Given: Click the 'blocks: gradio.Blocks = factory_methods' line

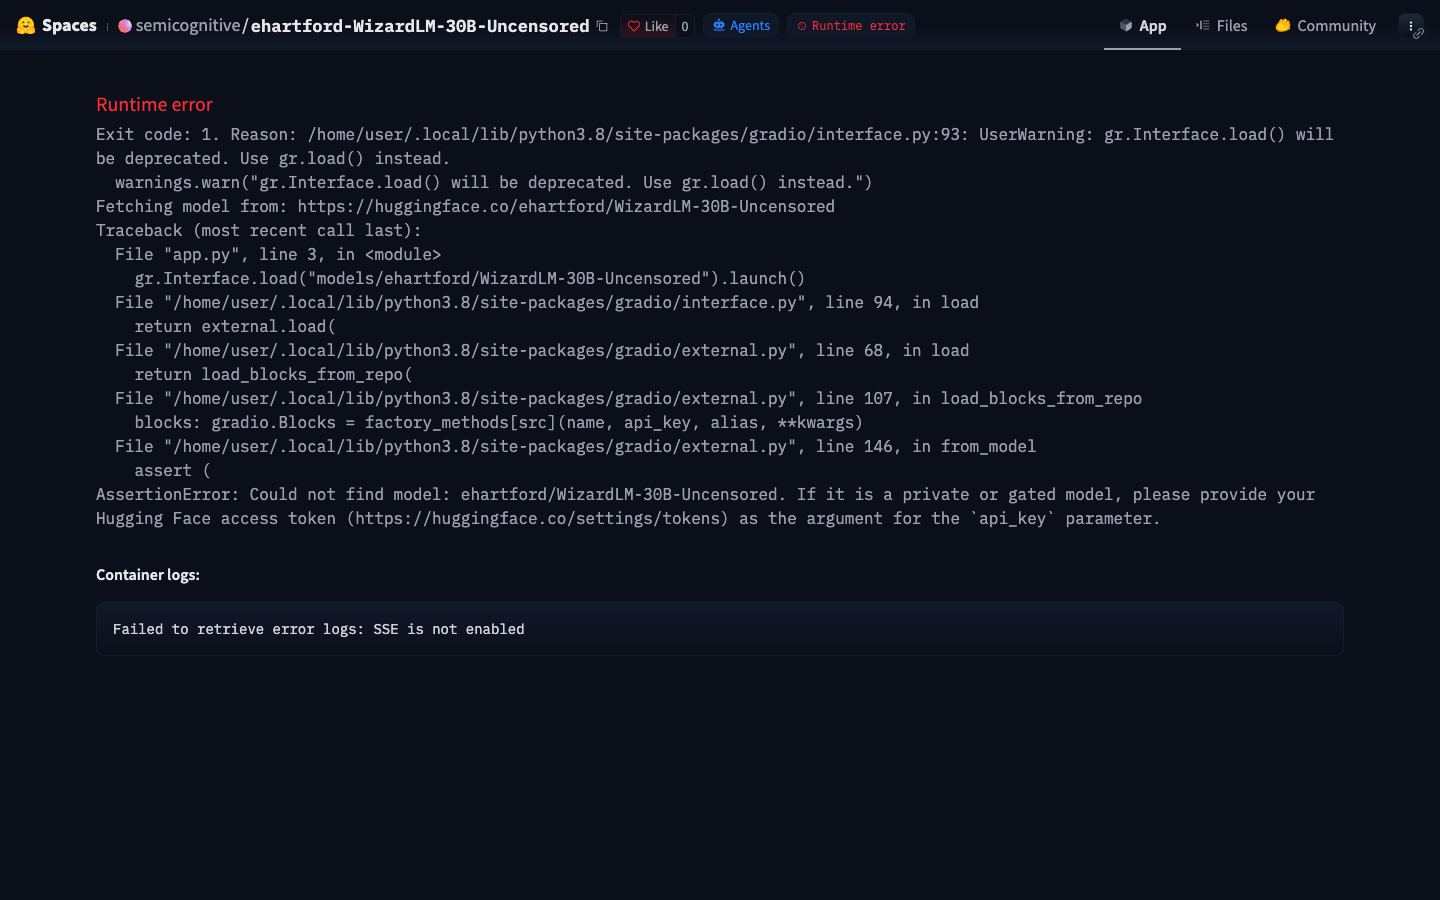Looking at the screenshot, I should coord(499,422).
